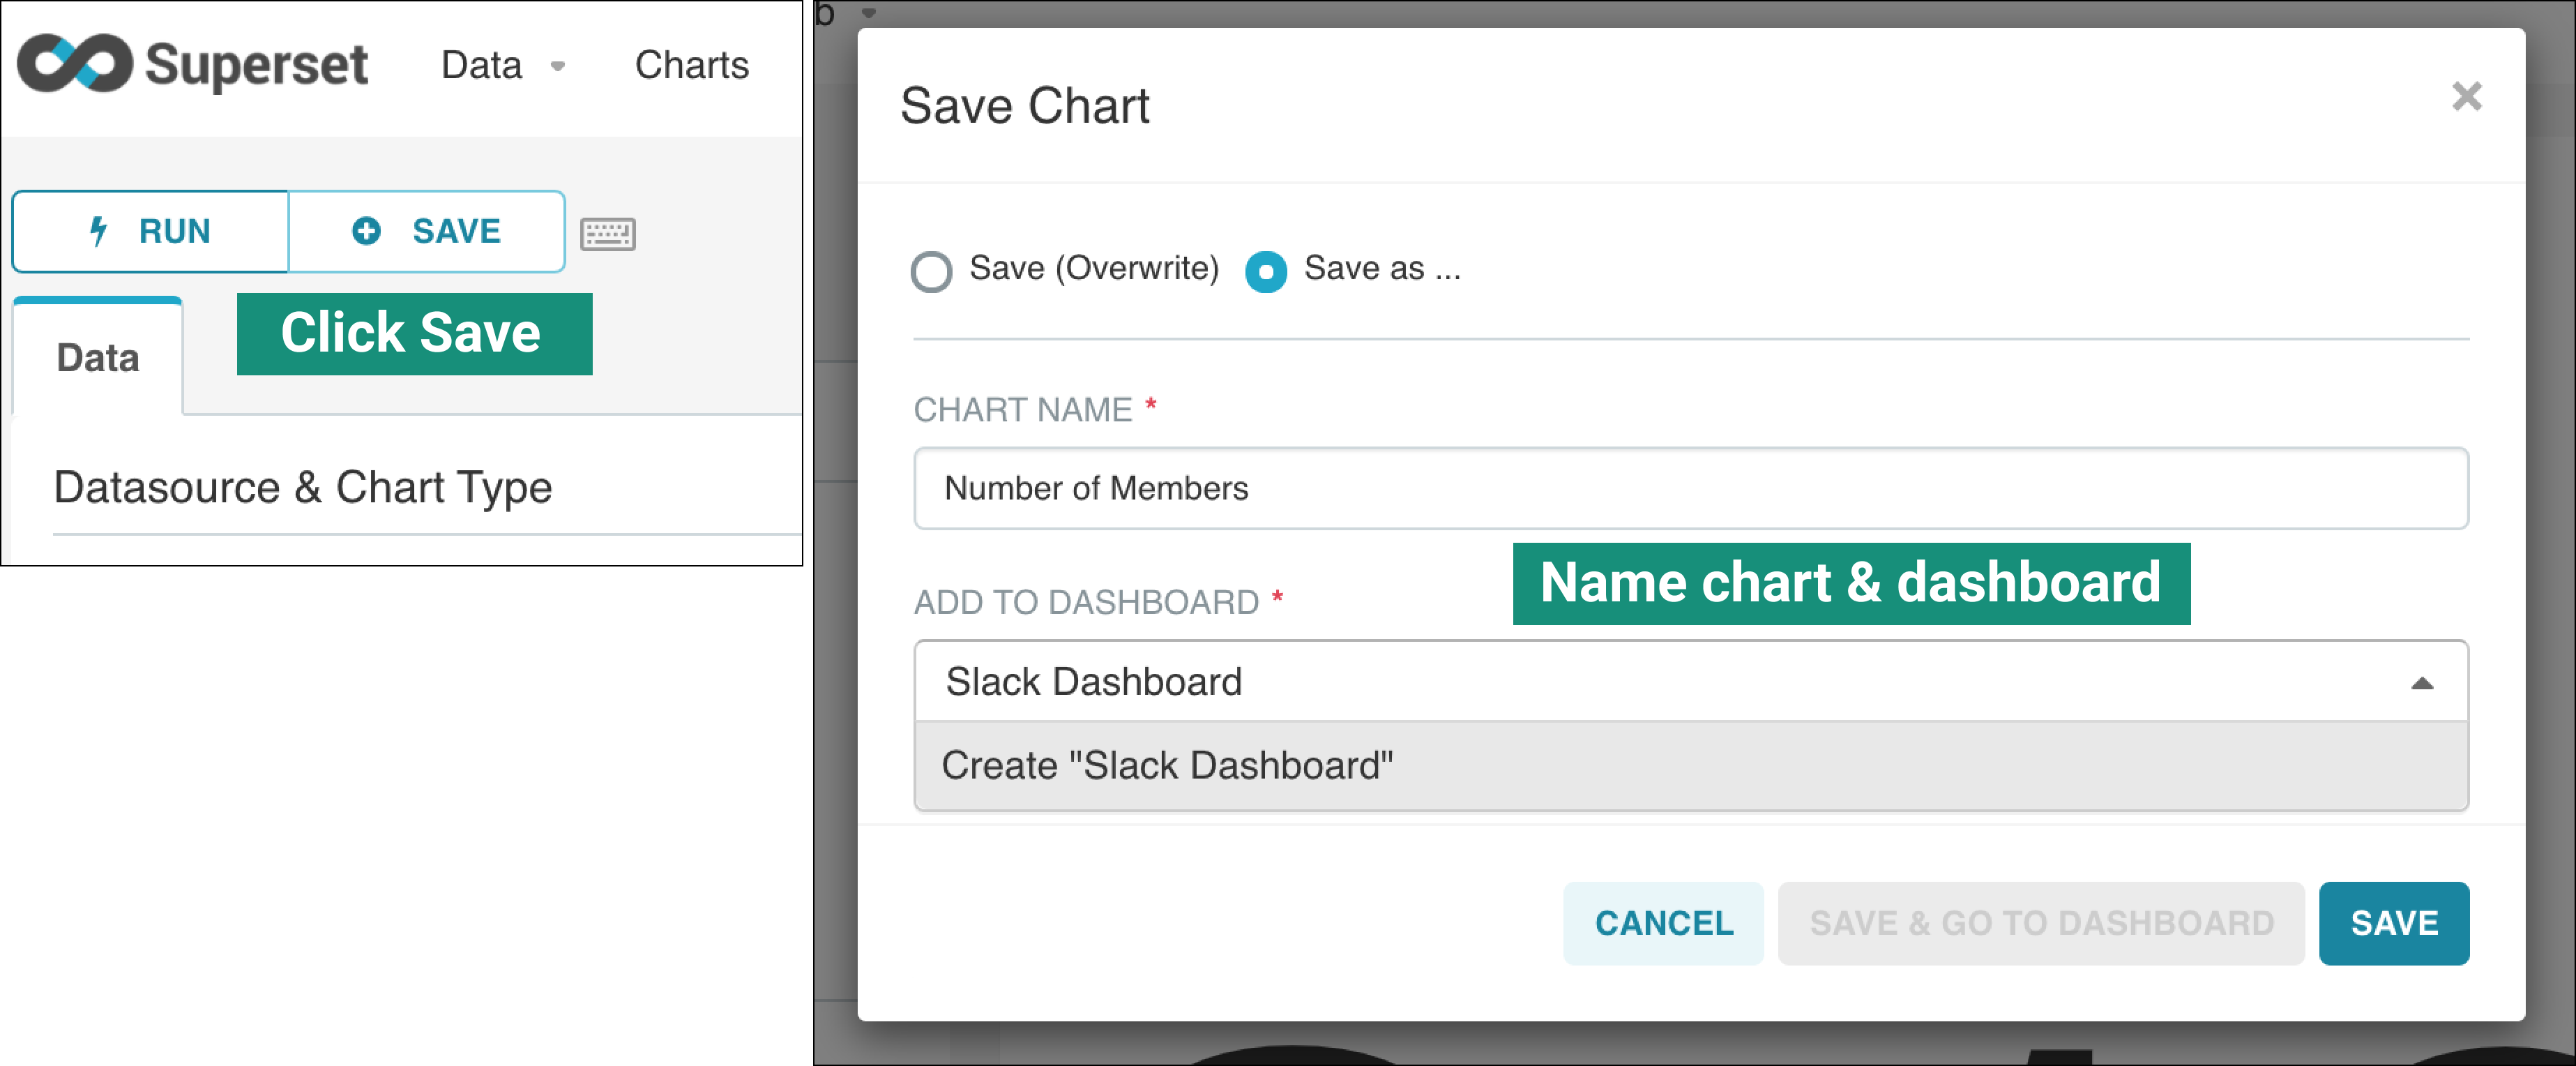Select the Save (Overwrite) radio button
The height and width of the screenshot is (1066, 2576).
(930, 270)
